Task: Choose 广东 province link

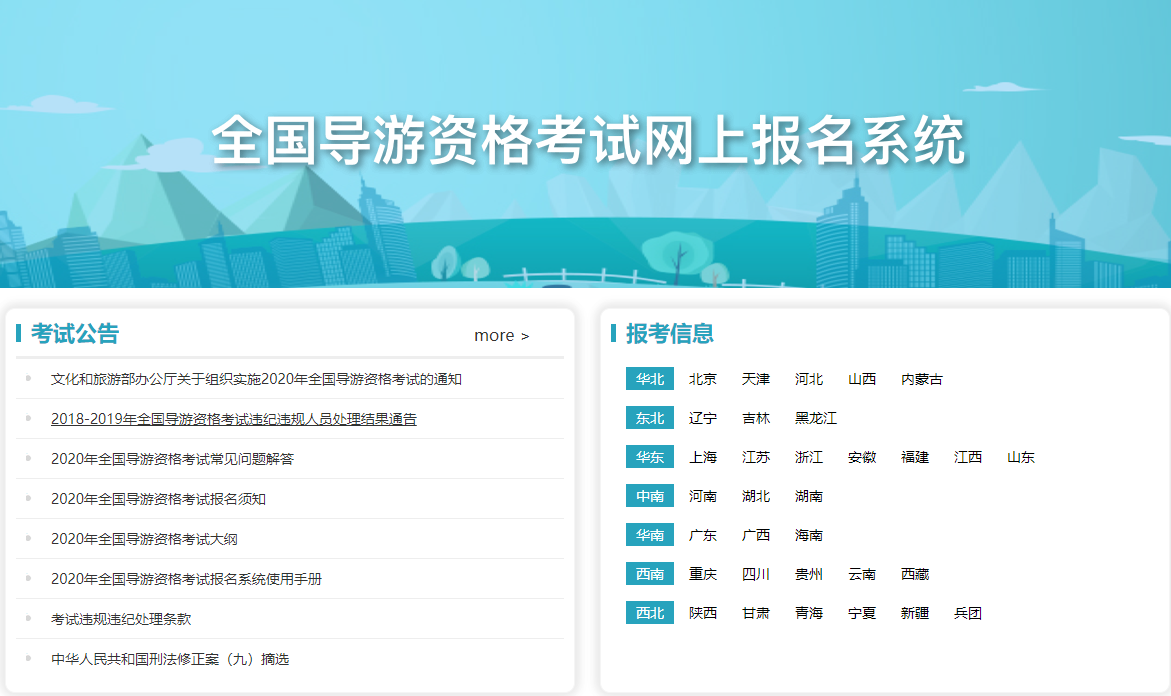Action: (x=703, y=535)
